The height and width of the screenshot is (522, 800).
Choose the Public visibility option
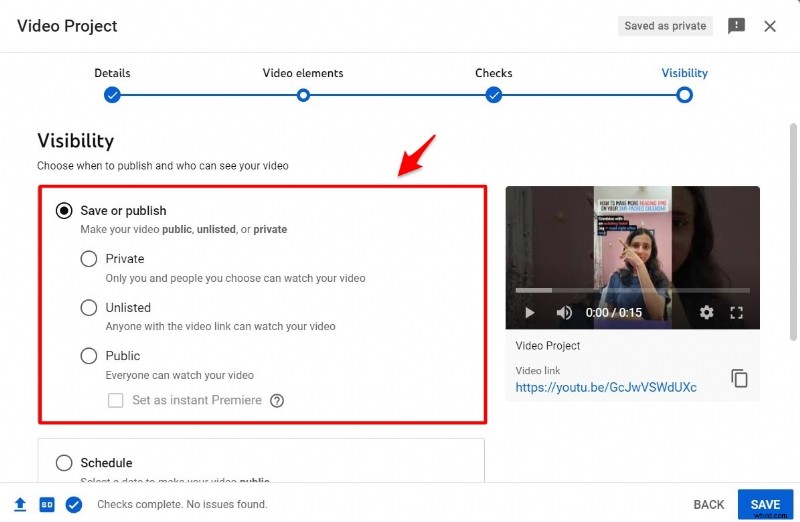(x=89, y=356)
